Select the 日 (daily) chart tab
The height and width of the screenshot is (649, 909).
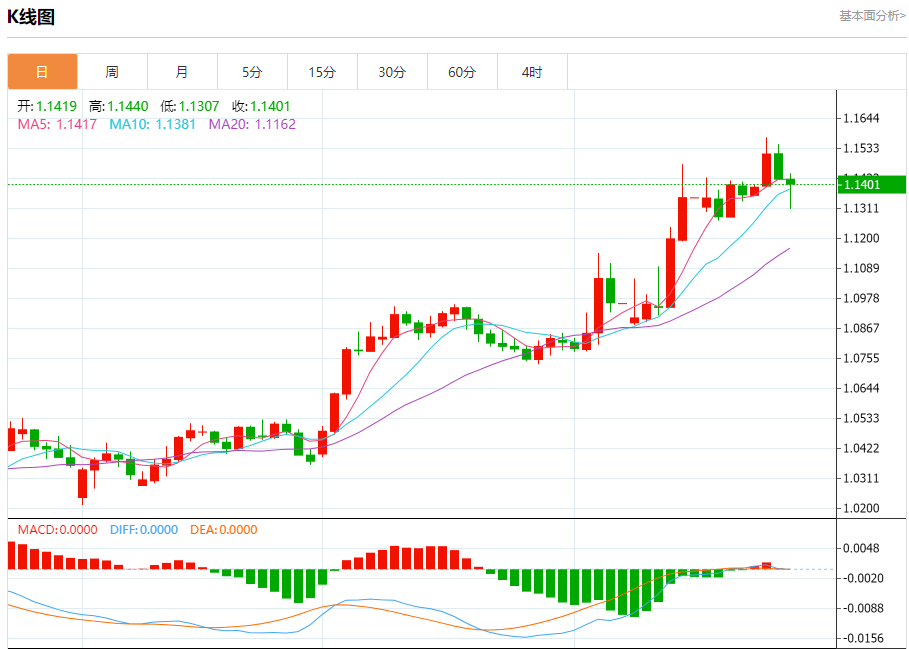pos(42,72)
